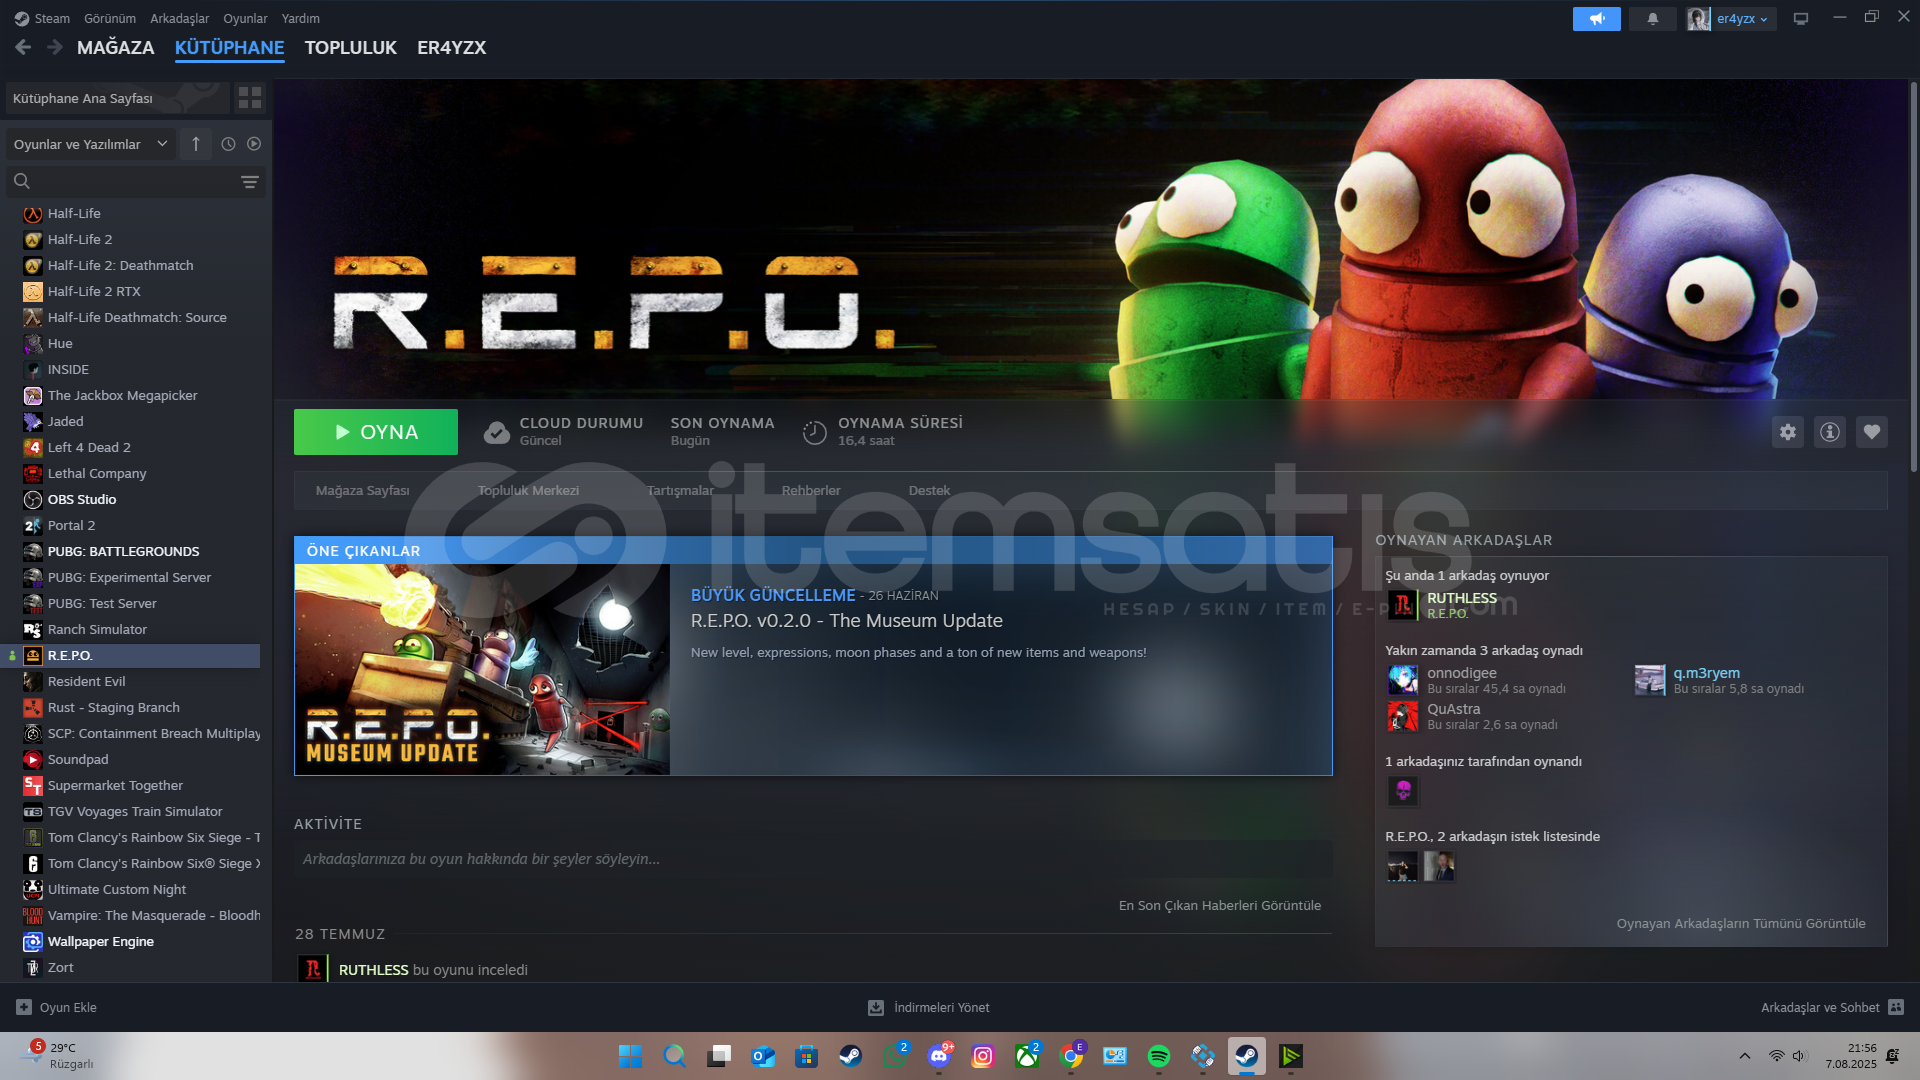Open onnodigee friend avatar
This screenshot has width=1920, height=1080.
1403,680
